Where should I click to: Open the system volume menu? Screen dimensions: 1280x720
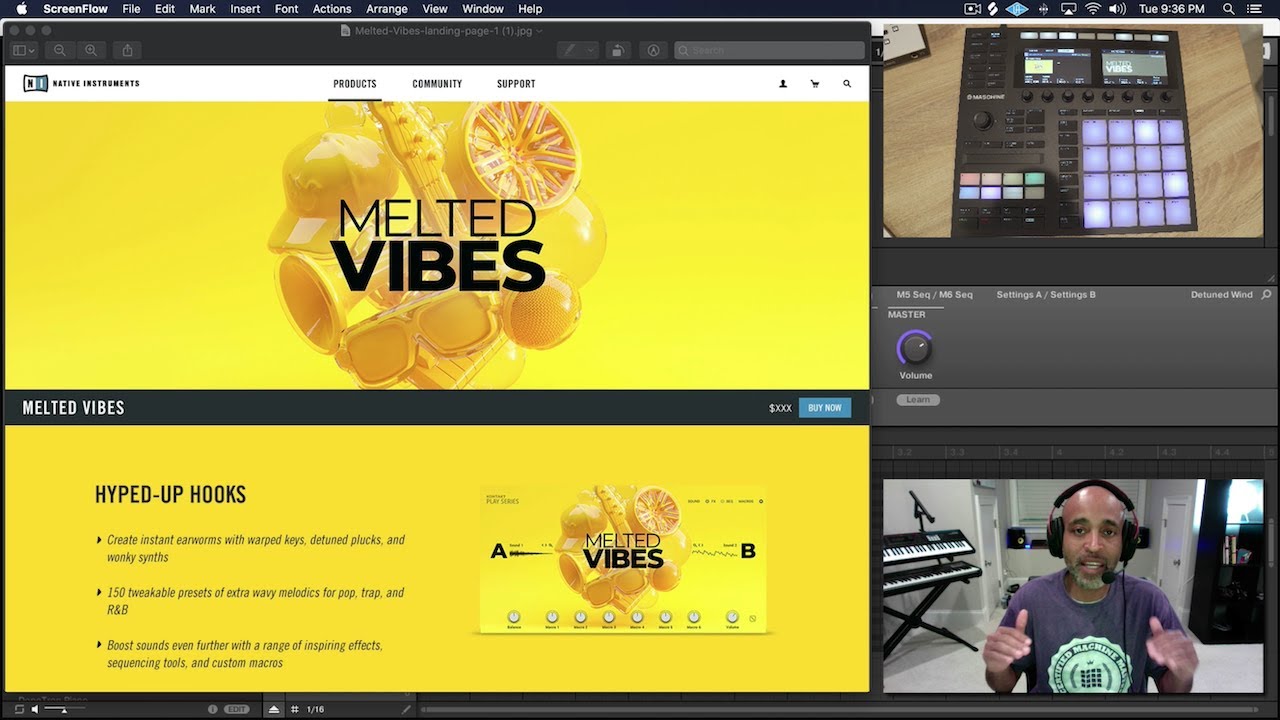1117,9
